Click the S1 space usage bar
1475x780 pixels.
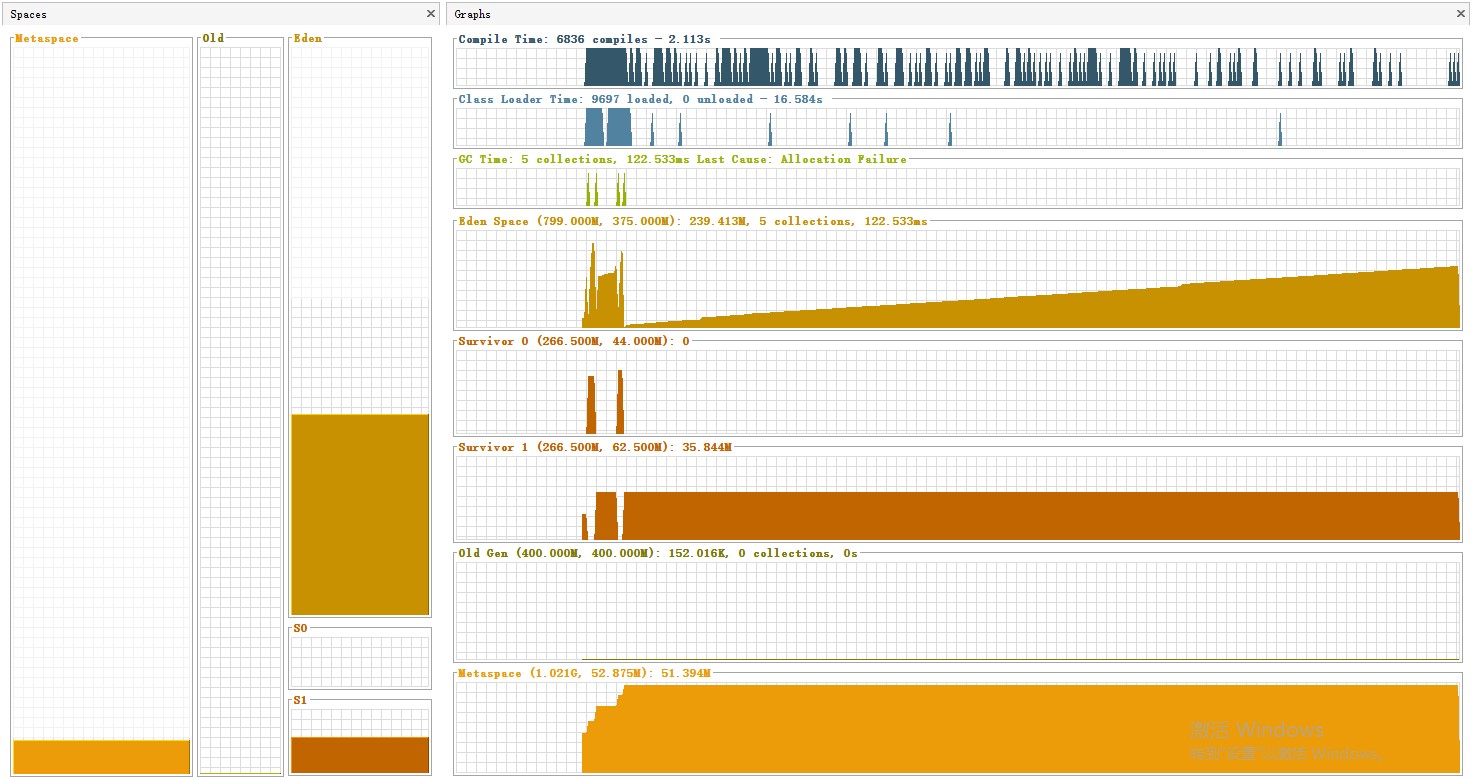coord(360,755)
